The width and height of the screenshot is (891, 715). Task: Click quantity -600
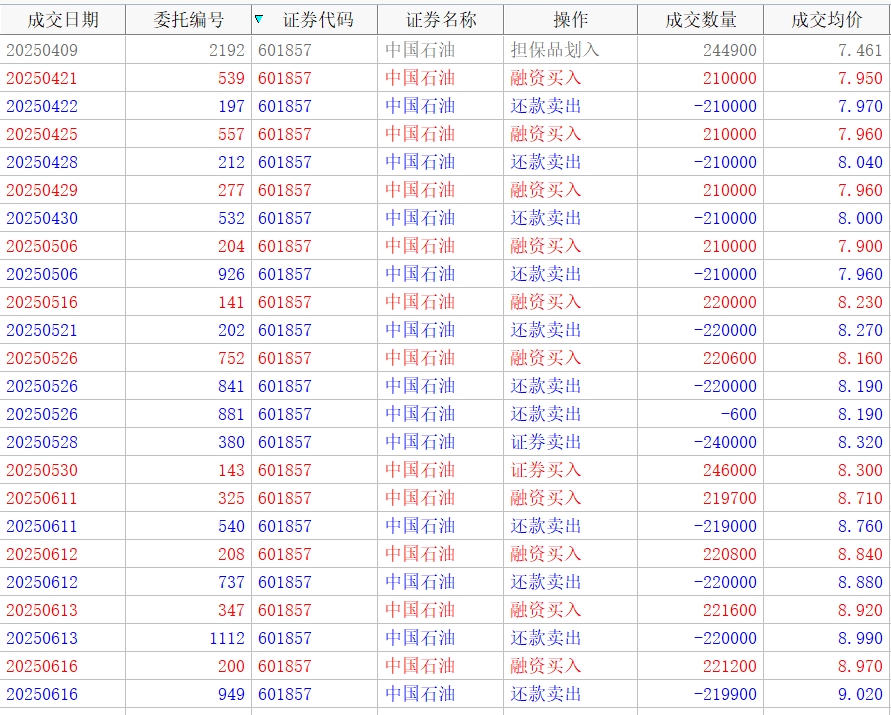739,414
